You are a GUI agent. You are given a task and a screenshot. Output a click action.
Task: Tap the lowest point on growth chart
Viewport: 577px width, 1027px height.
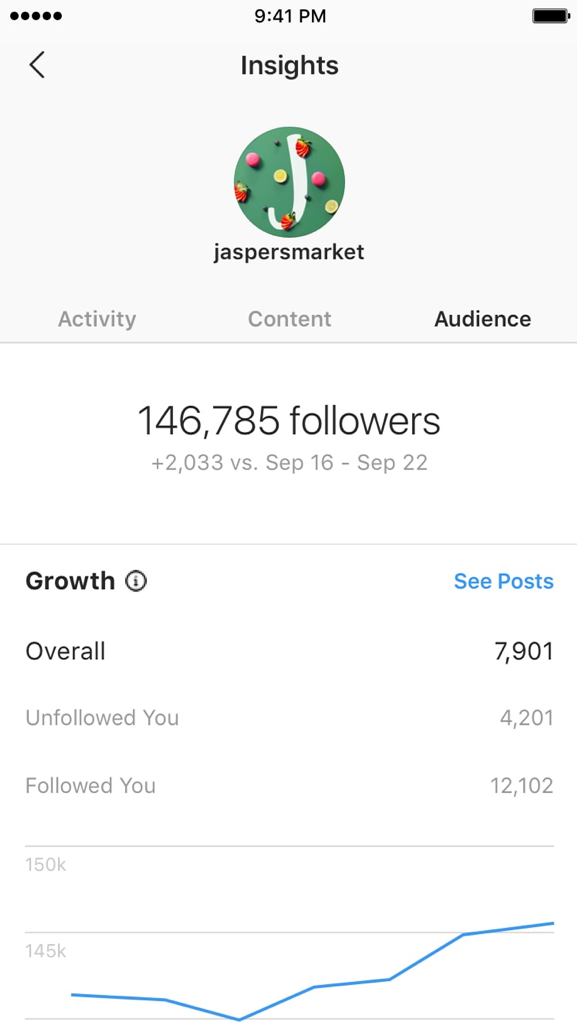[238, 1019]
